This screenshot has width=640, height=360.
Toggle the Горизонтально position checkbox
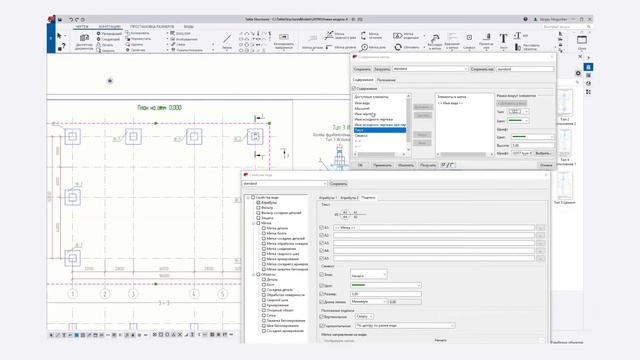click(x=321, y=326)
